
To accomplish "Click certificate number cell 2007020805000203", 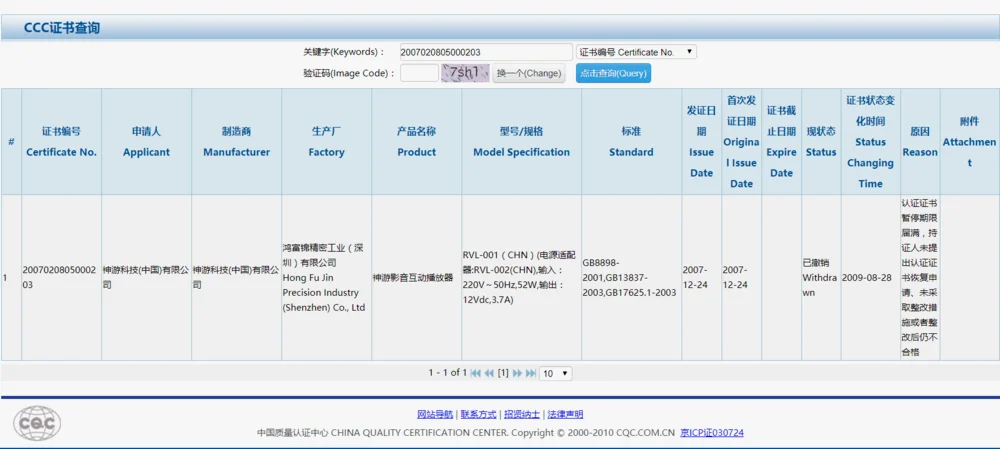I will coord(59,277).
